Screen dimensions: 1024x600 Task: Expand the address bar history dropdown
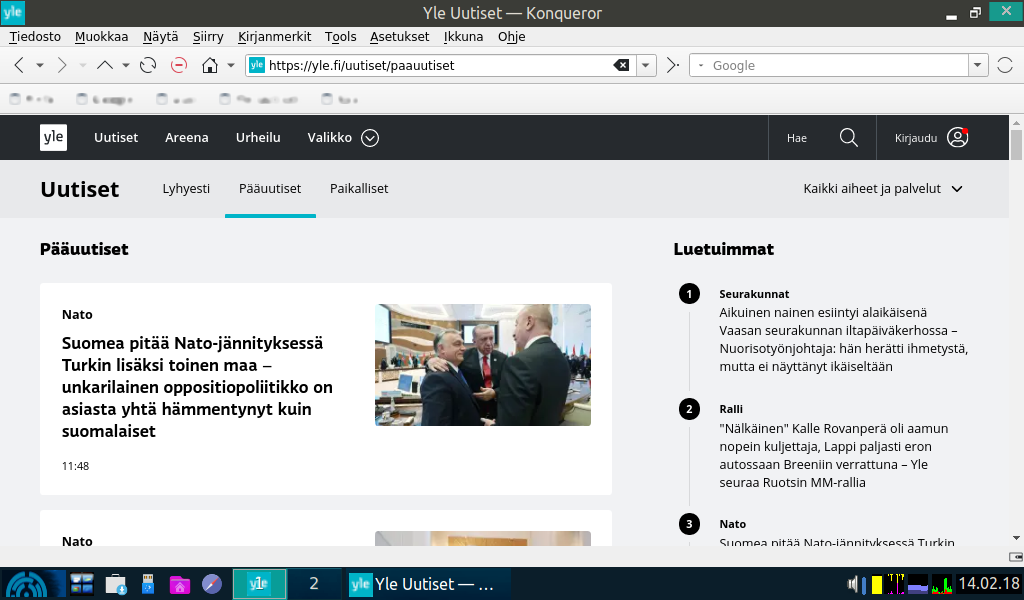coord(646,65)
